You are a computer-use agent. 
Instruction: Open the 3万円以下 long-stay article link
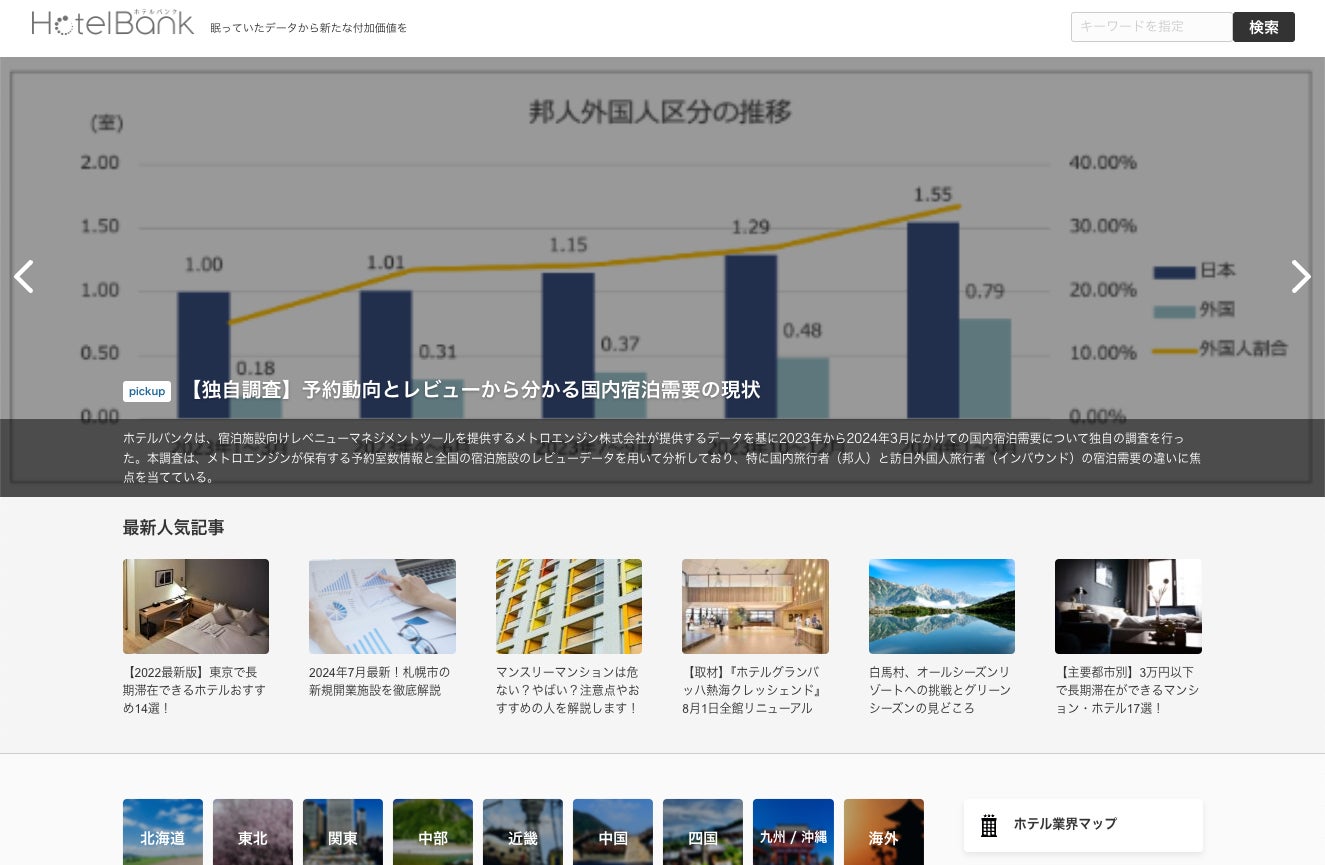tap(1127, 690)
